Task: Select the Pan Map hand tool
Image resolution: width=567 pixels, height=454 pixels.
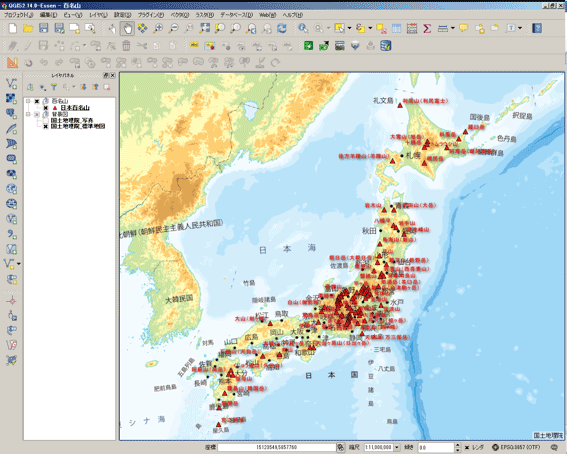Action: 127,29
